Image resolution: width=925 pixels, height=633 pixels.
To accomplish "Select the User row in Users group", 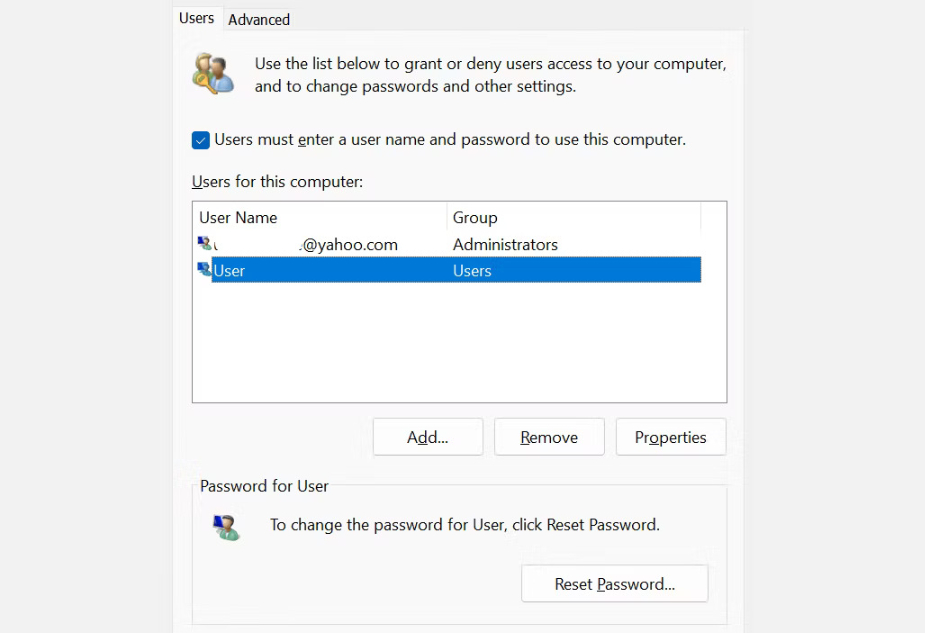I will [300, 269].
